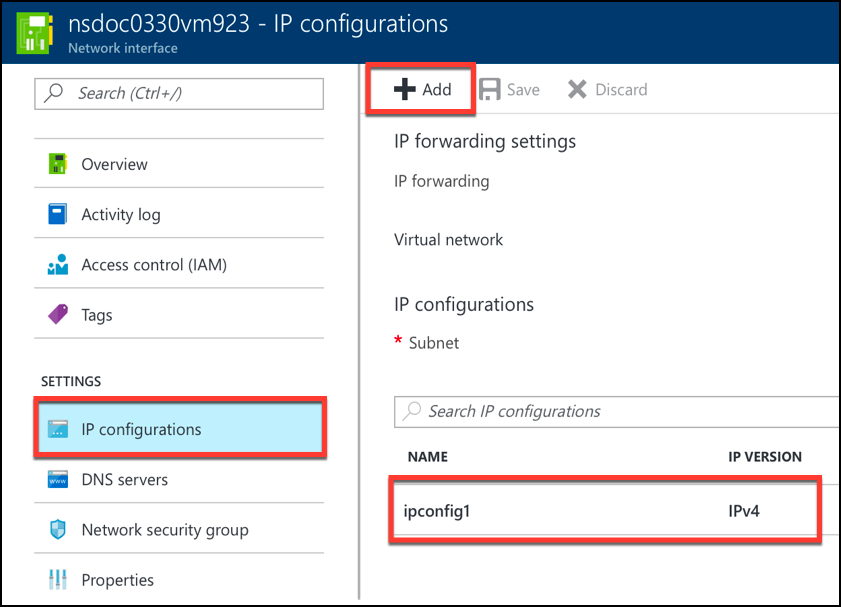Open Access control (IAM) menu item
841x607 pixels.
179,264
